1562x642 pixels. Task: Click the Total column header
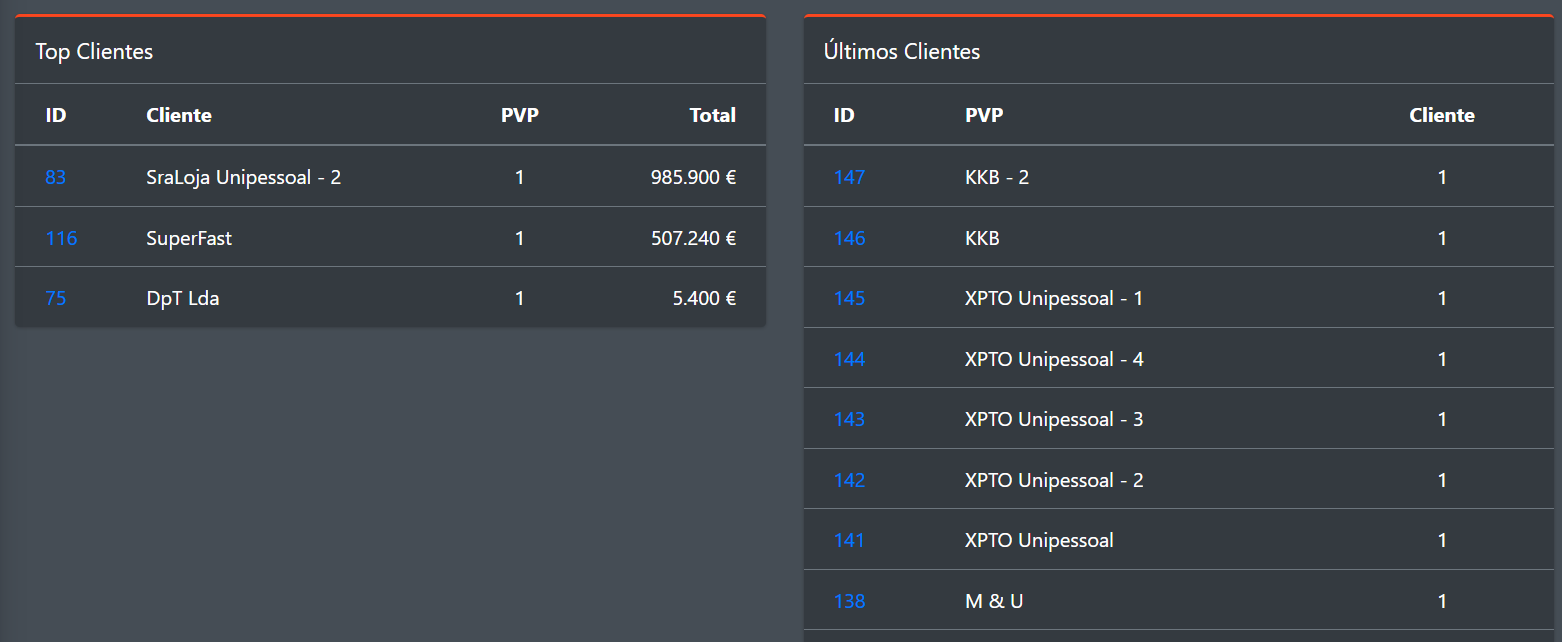pyautogui.click(x=712, y=115)
